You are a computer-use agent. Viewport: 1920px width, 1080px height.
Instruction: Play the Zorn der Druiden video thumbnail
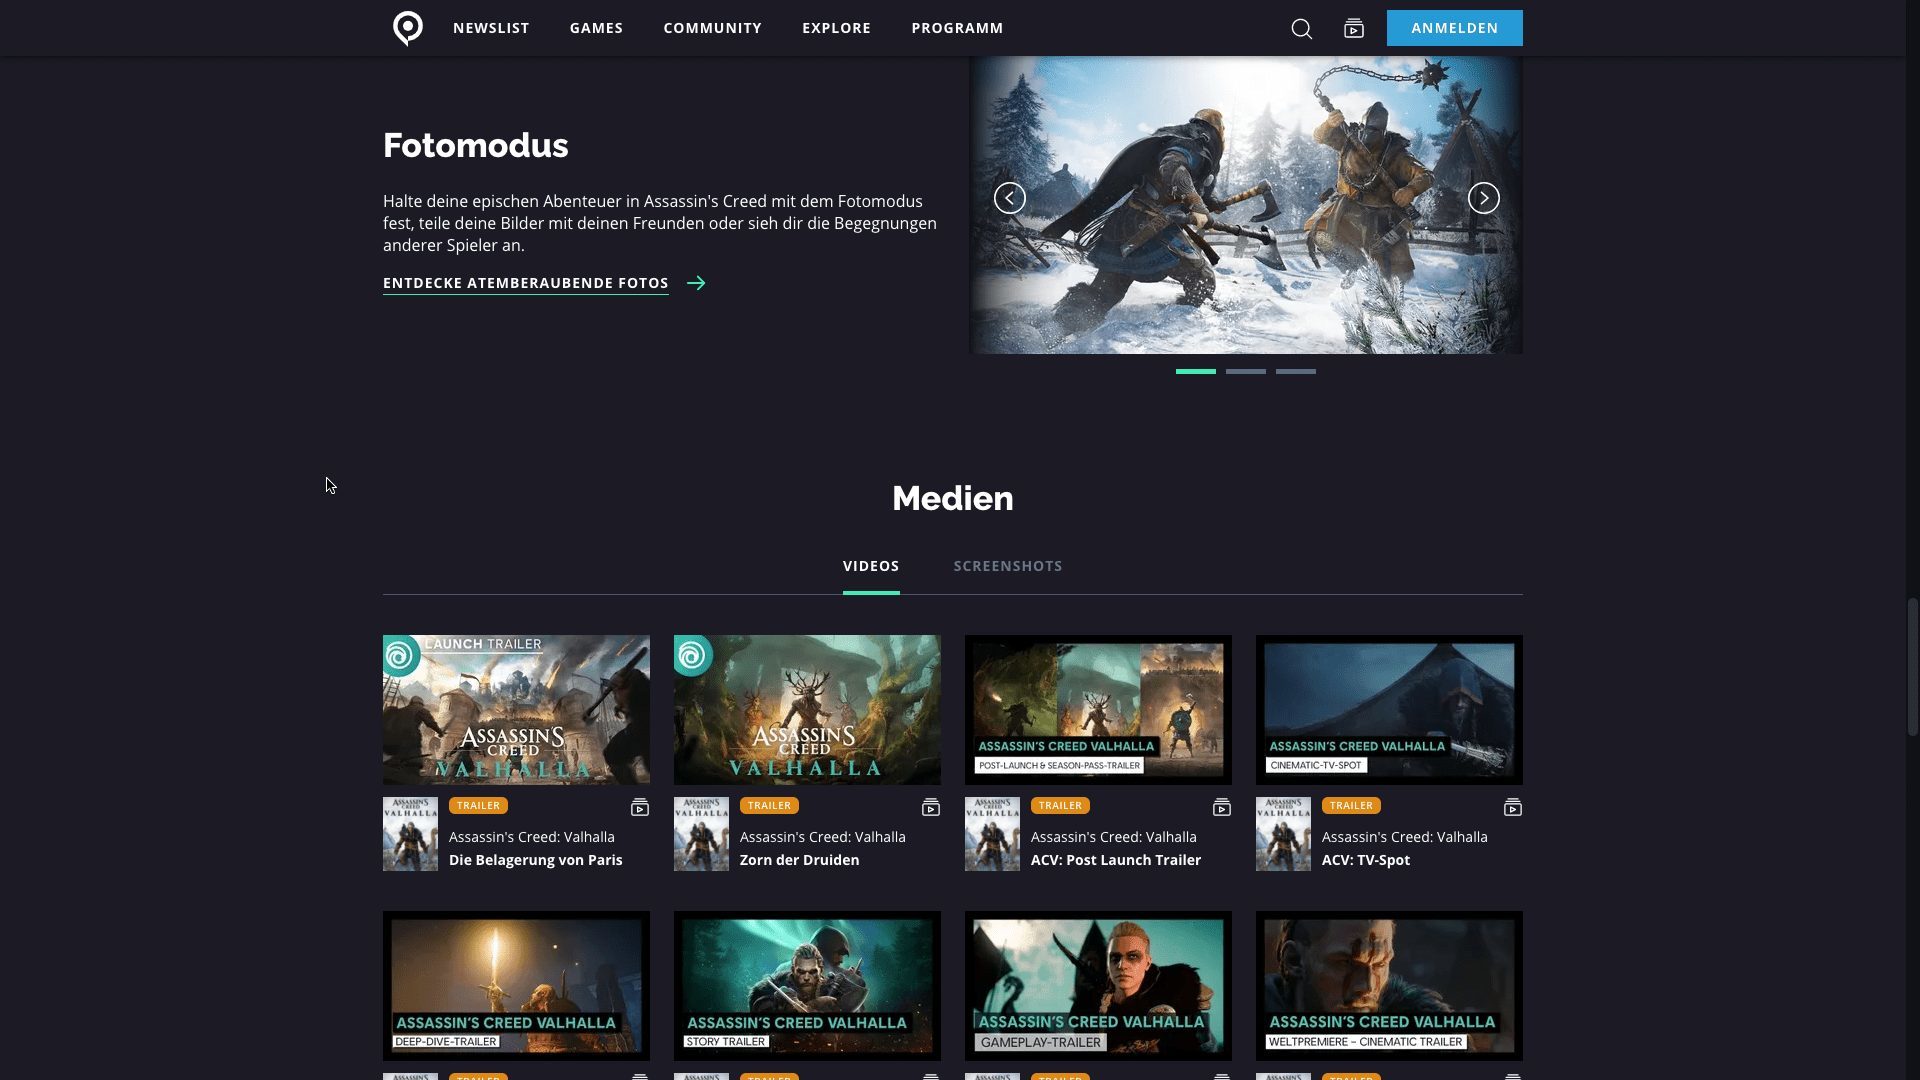click(807, 710)
